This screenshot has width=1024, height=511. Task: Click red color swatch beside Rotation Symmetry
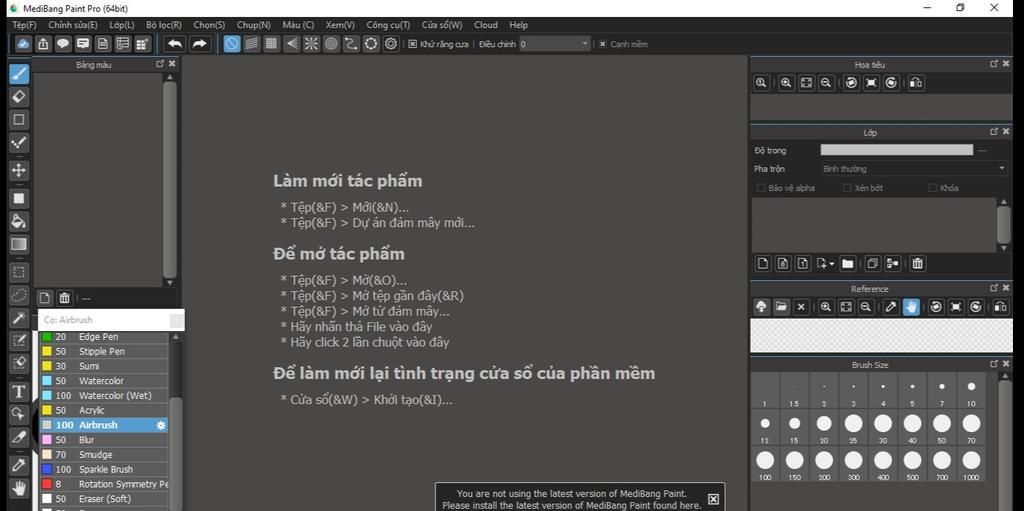46,484
